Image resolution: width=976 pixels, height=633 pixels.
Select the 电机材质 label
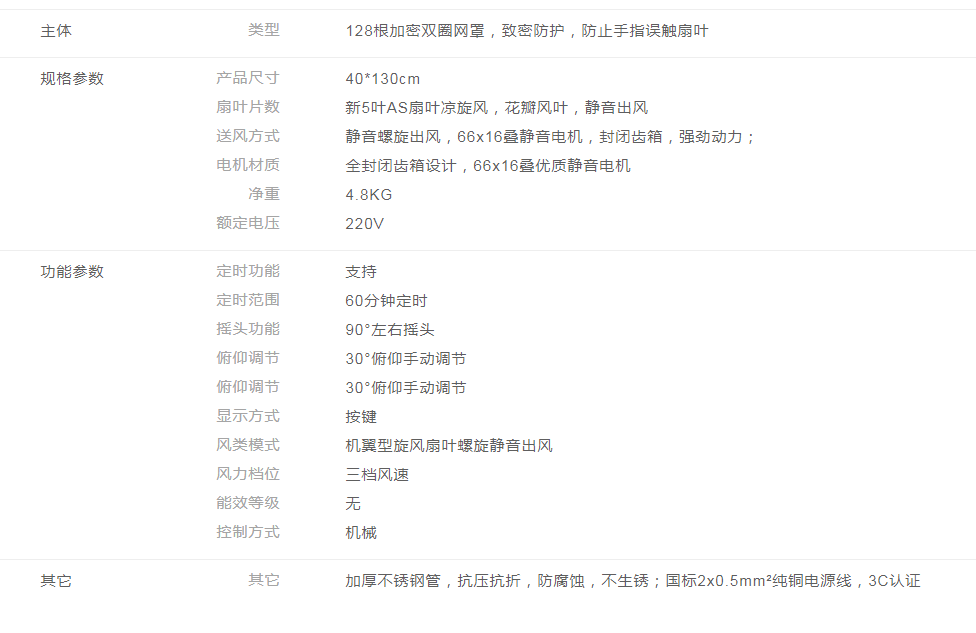coord(248,165)
